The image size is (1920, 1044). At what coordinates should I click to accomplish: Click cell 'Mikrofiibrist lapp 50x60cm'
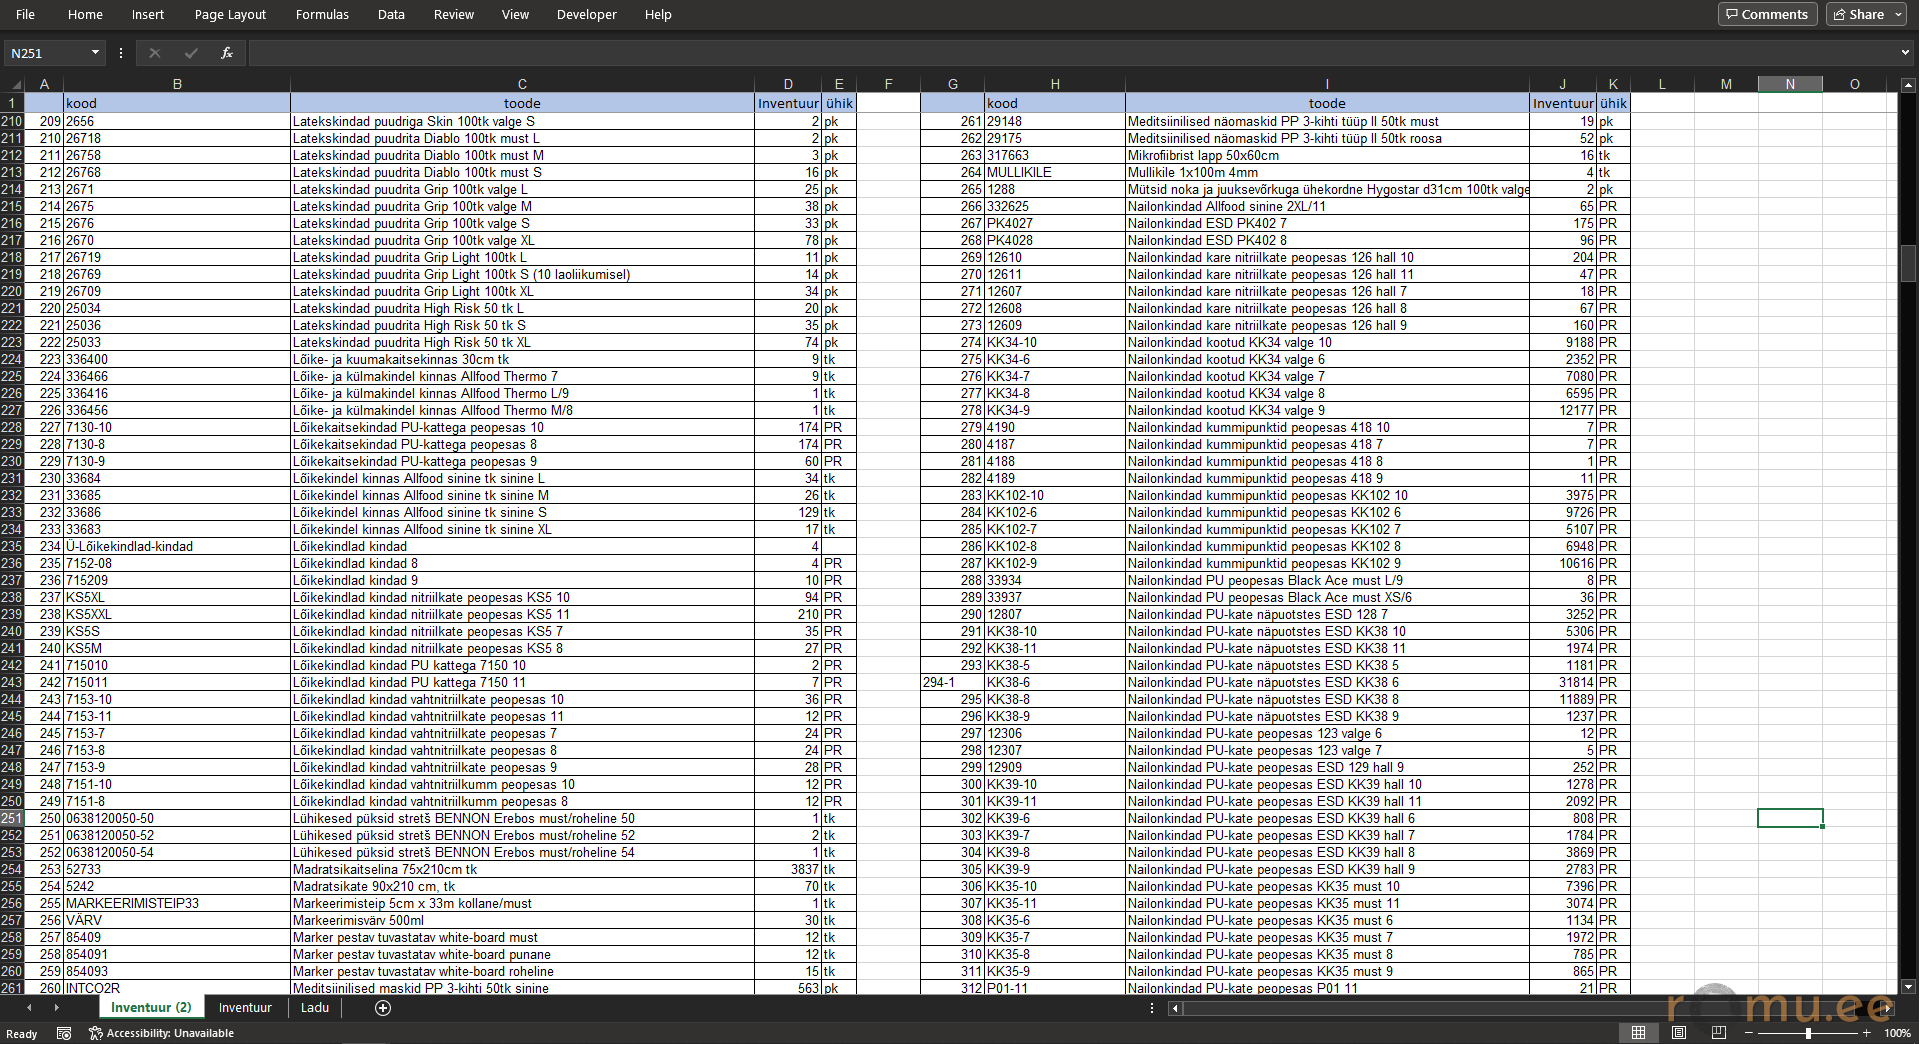(1327, 155)
